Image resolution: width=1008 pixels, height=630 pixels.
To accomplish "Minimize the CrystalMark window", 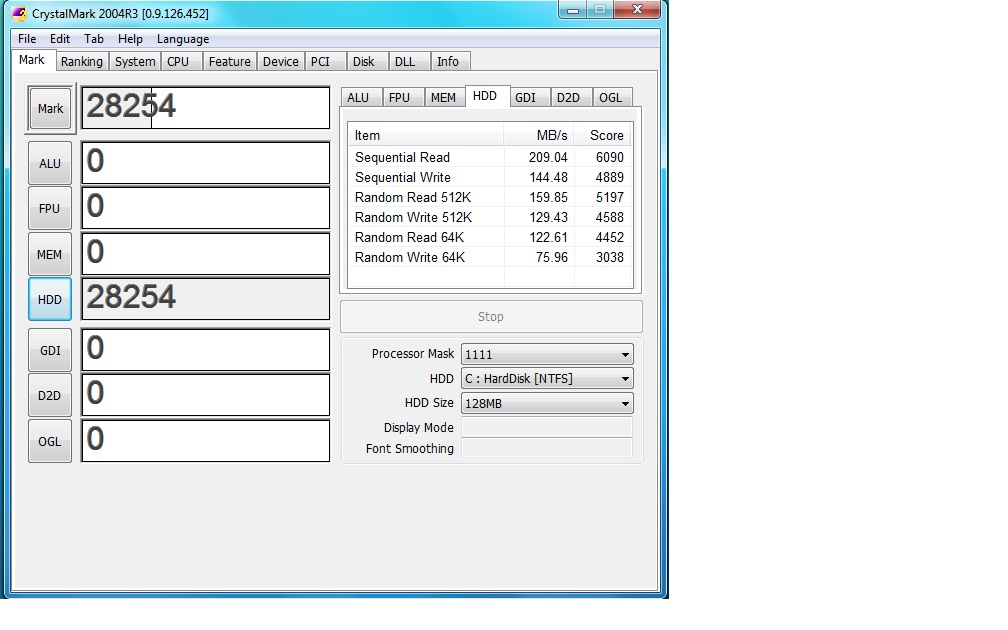I will (573, 10).
